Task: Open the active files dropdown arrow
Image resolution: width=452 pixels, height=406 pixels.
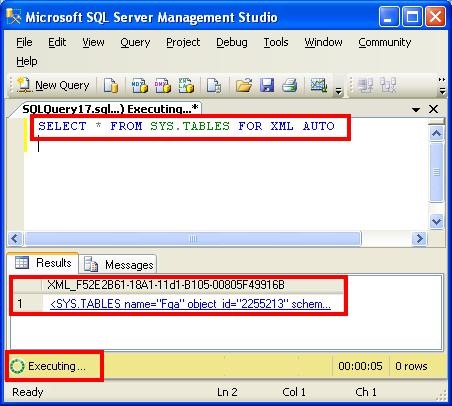Action: (x=416, y=109)
